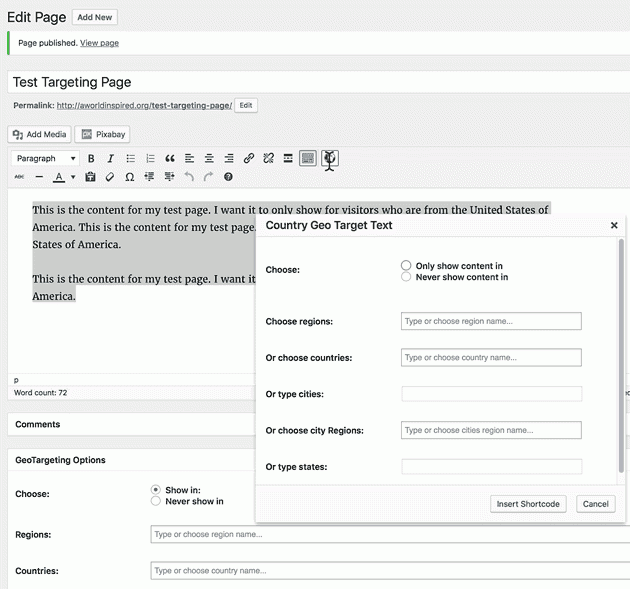Viewport: 630px width, 589px height.
Task: Select 'Never show in' under GeoTargeting Options
Action: (155, 501)
